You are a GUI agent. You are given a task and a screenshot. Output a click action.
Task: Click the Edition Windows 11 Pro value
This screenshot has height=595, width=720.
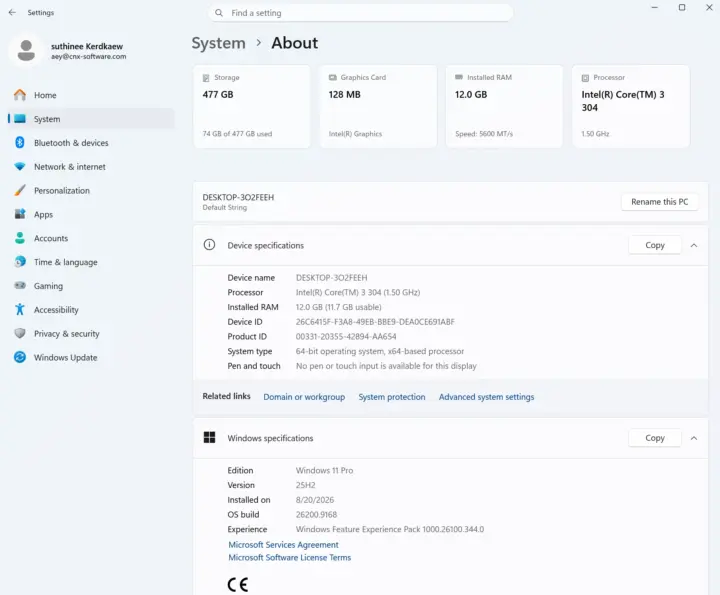(325, 471)
